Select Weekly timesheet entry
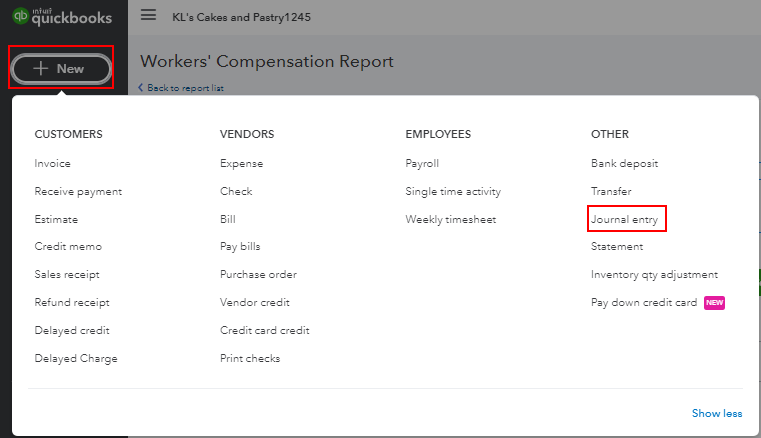The image size is (761, 438). [450, 219]
